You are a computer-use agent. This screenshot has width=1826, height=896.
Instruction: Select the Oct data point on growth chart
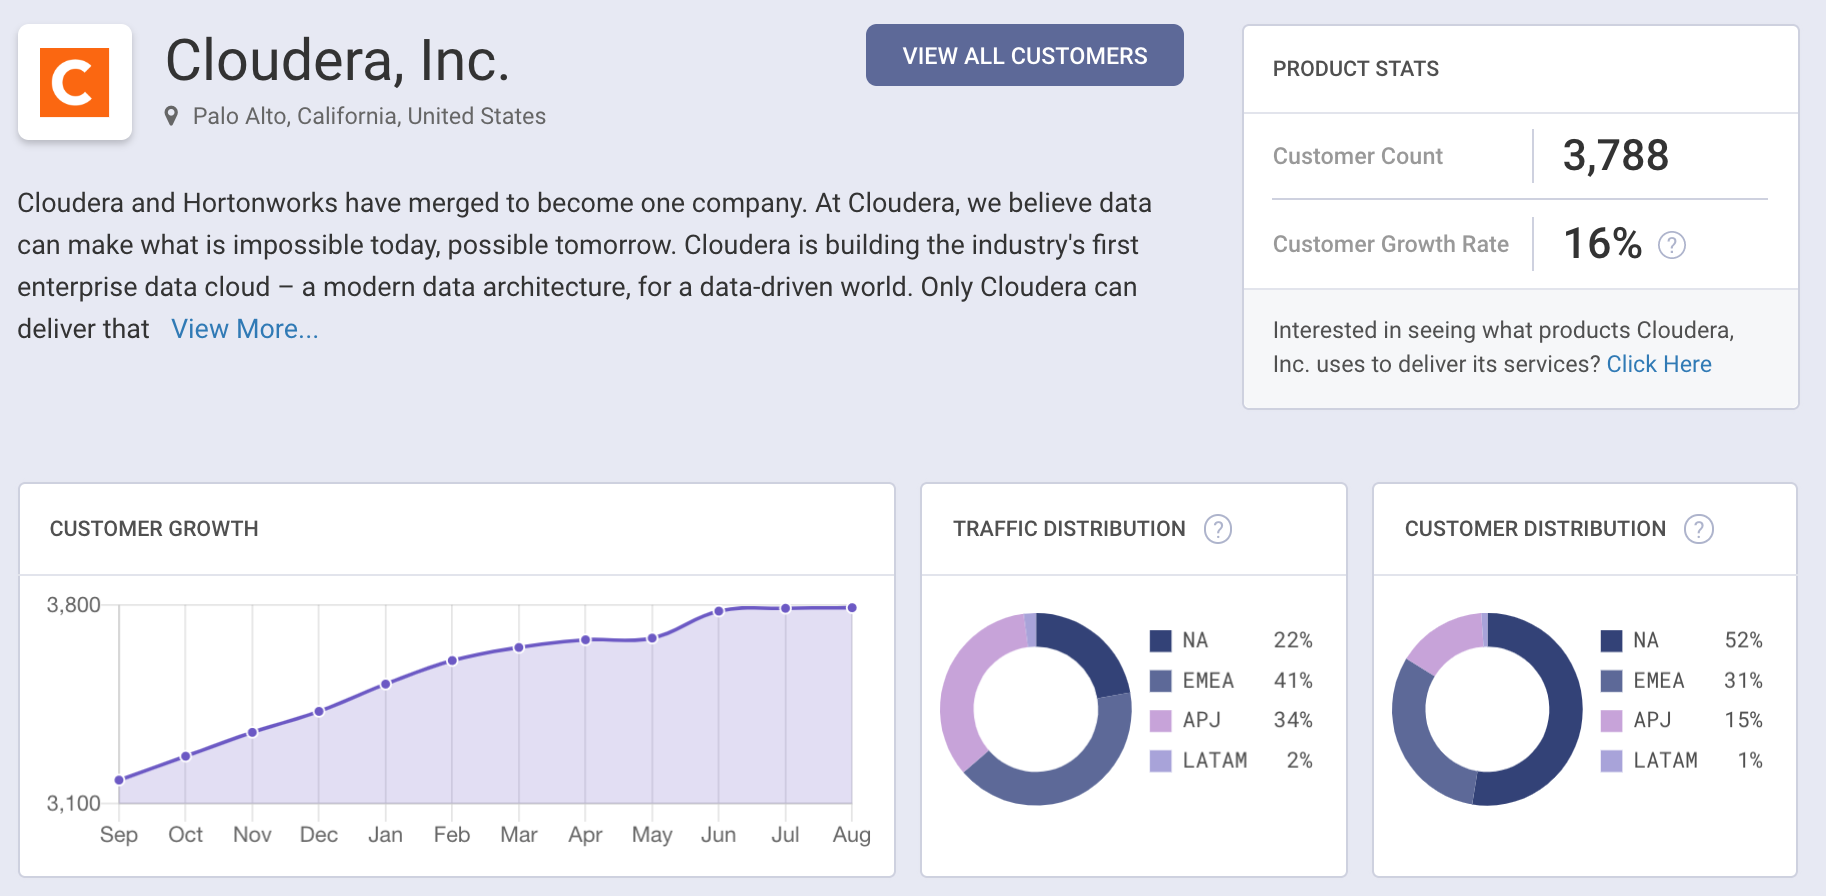(186, 756)
